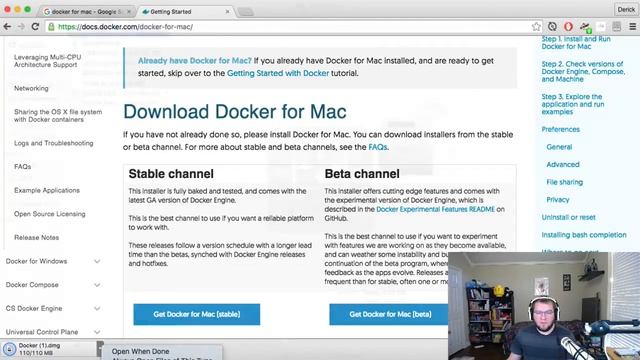Select the Getting Started tab
Screen dimensions: 640x360
click(x=185, y=12)
